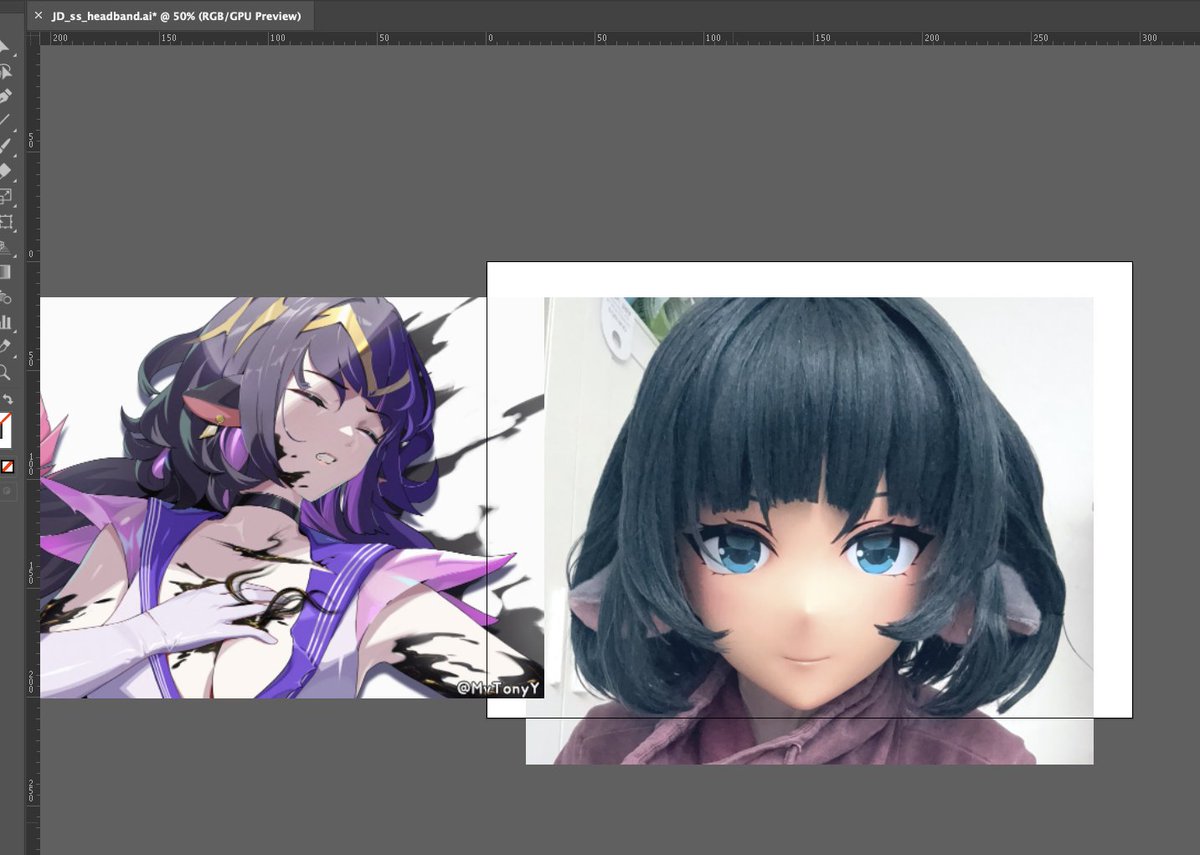Select the Perspective Grid tool
The height and width of the screenshot is (855, 1200).
point(5,247)
